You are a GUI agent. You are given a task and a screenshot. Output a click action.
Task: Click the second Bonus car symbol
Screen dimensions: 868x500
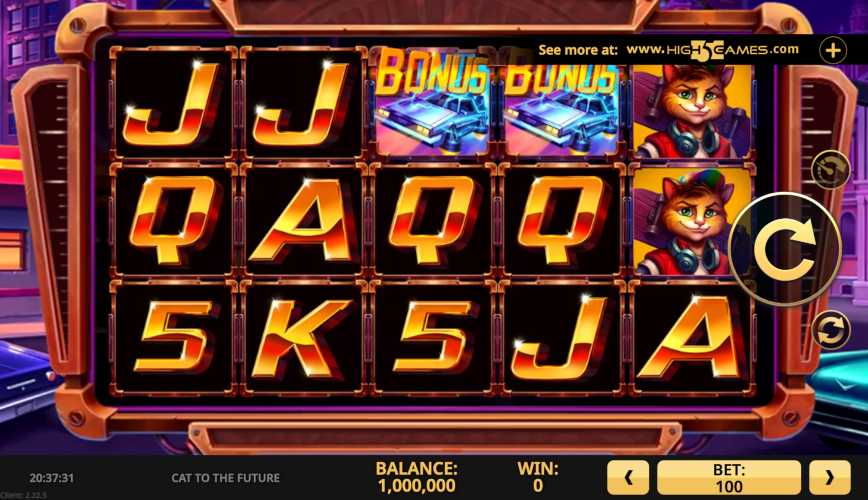(561, 101)
